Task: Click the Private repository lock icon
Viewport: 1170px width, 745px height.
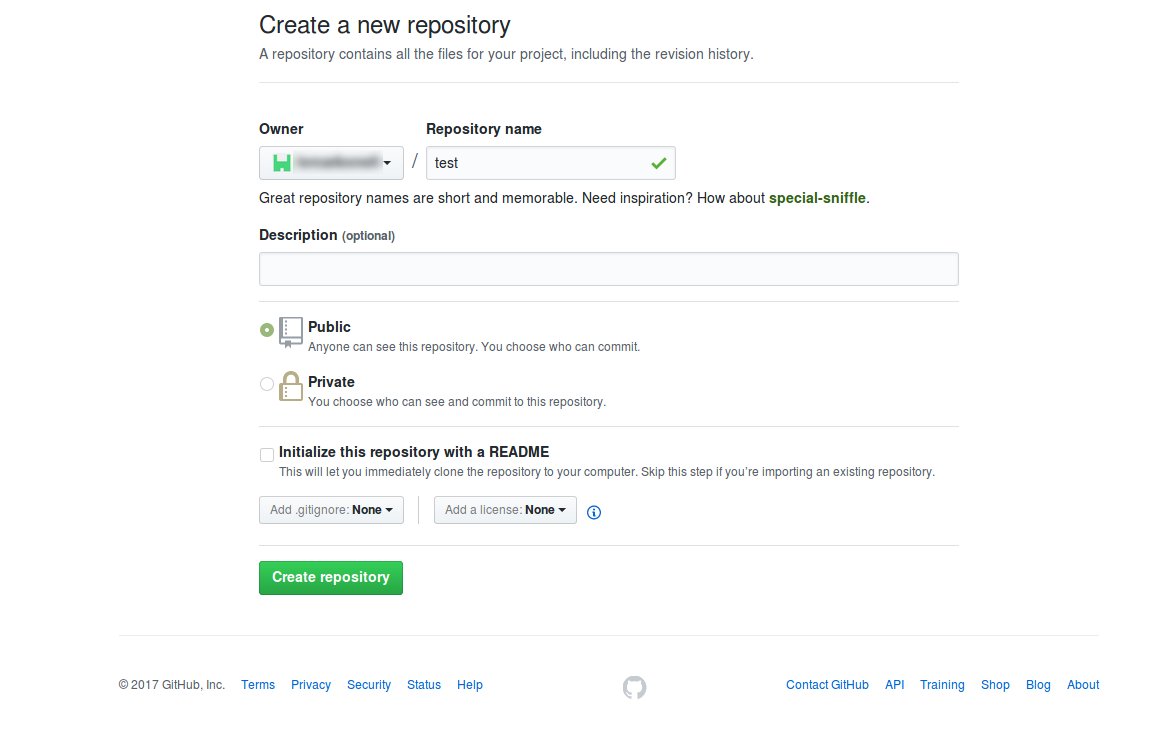Action: 290,387
